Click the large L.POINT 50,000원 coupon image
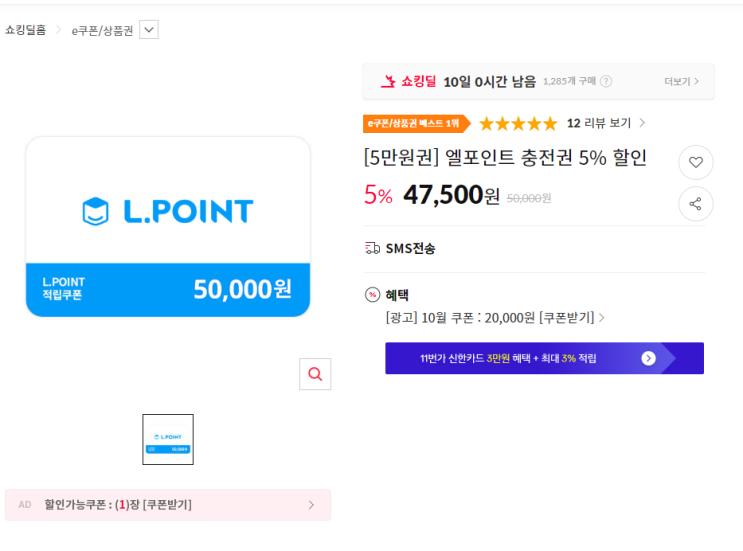743x551 pixels. [168, 227]
